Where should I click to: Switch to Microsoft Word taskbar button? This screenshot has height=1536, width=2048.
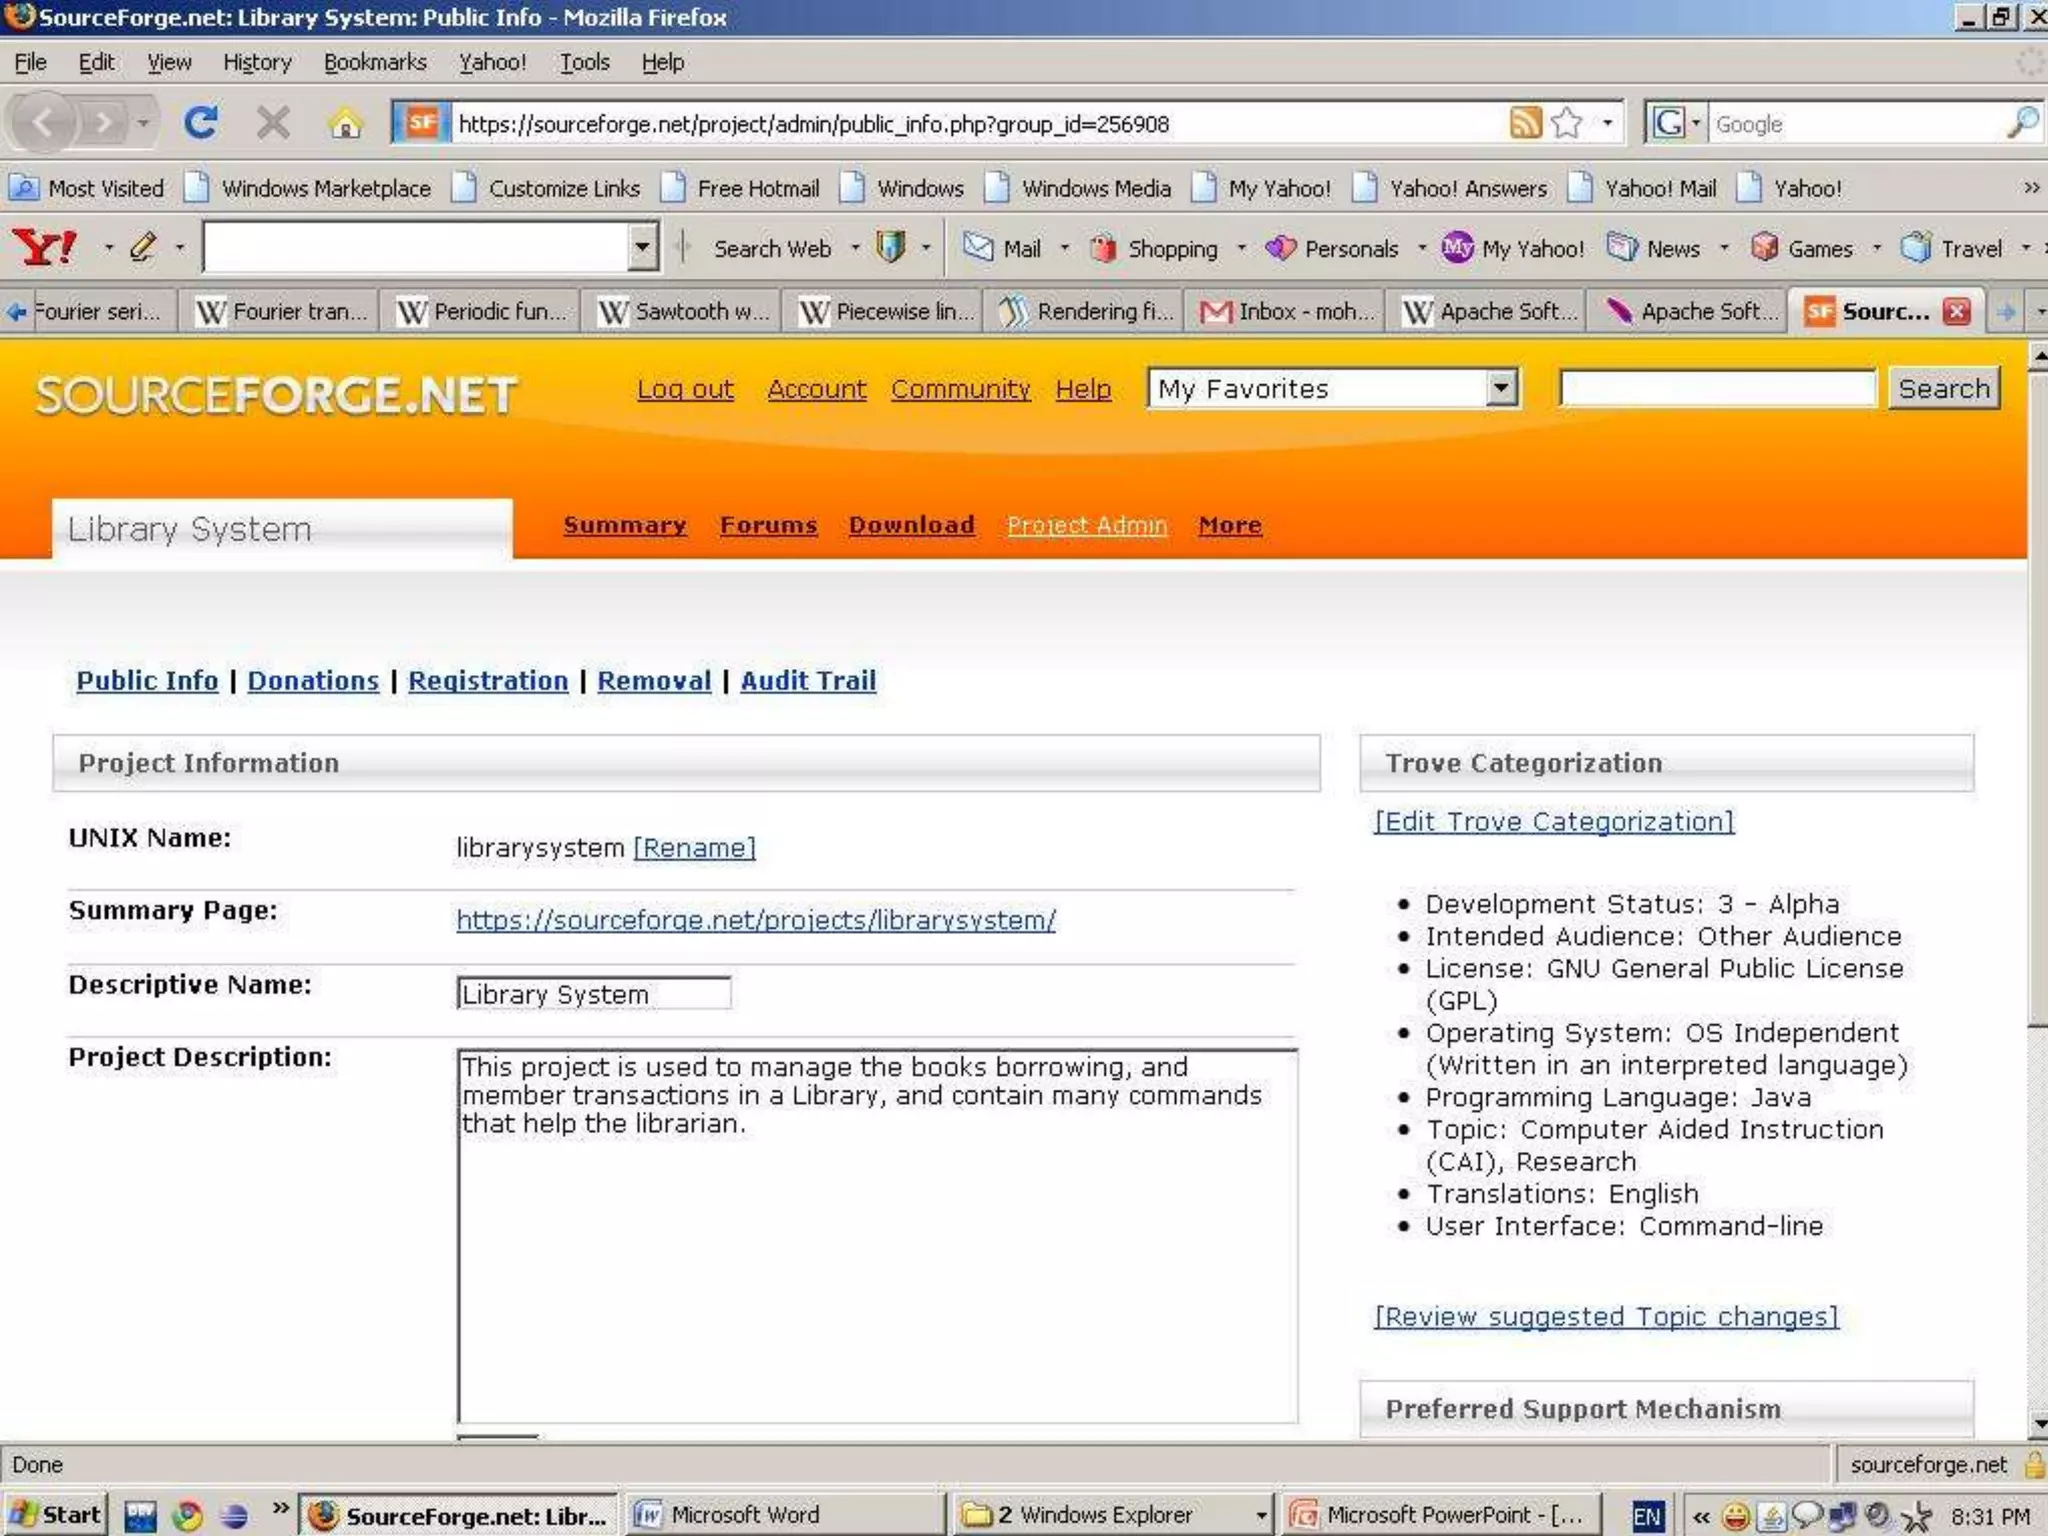[x=785, y=1514]
